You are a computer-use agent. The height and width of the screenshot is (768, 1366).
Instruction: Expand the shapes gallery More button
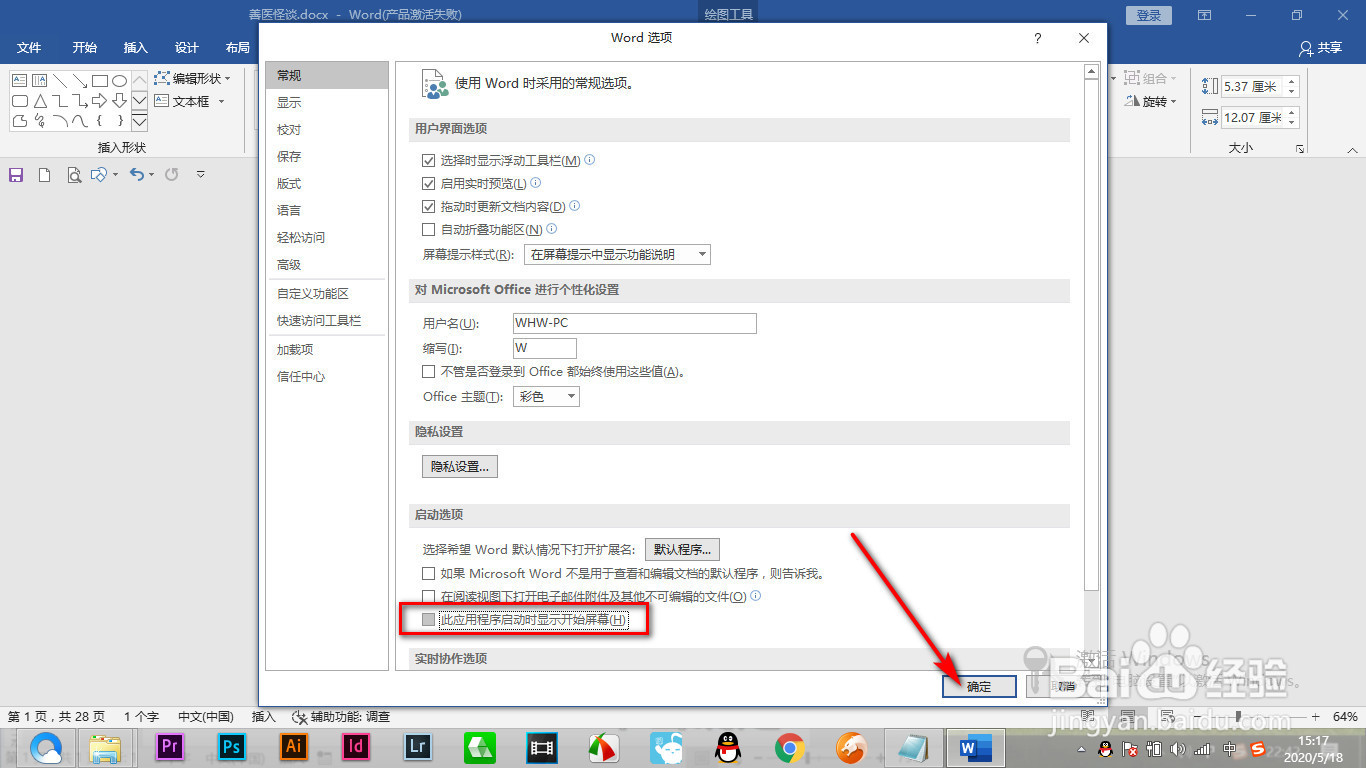click(139, 122)
